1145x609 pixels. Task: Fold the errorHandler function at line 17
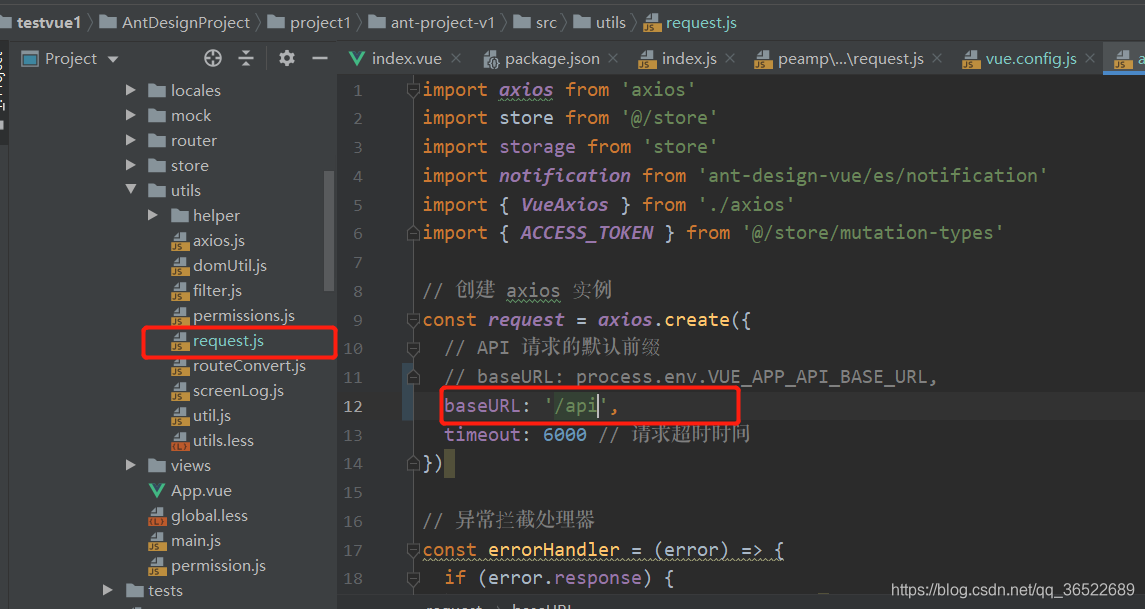pyautogui.click(x=413, y=550)
